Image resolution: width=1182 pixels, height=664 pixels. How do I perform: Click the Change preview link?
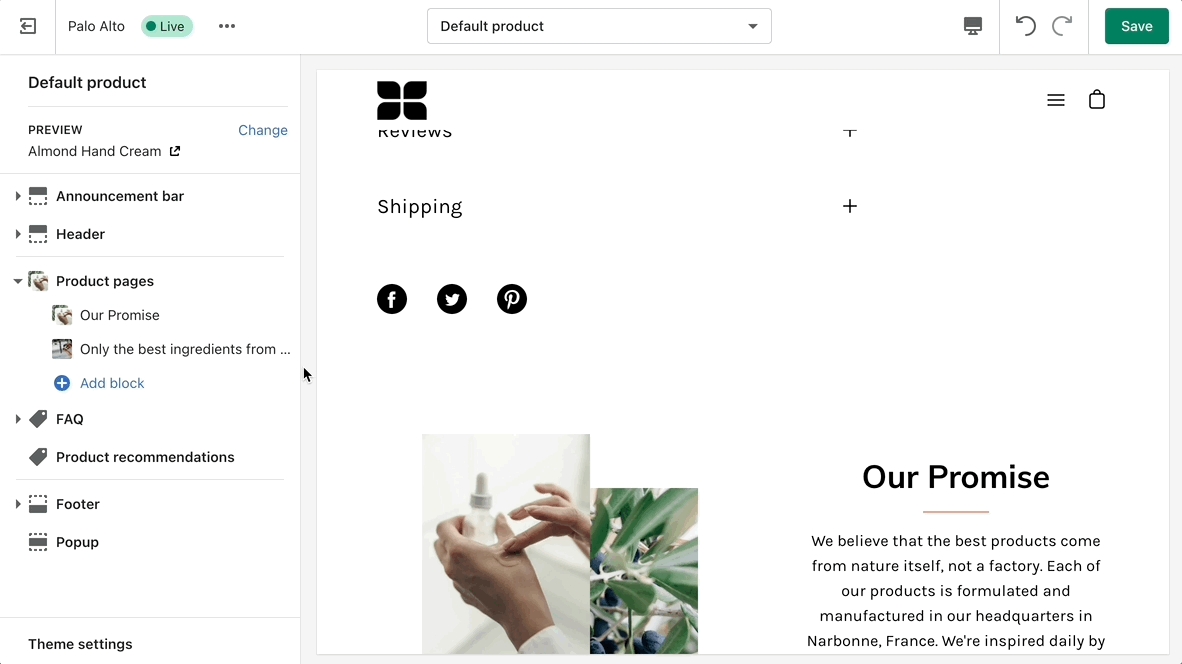263,130
